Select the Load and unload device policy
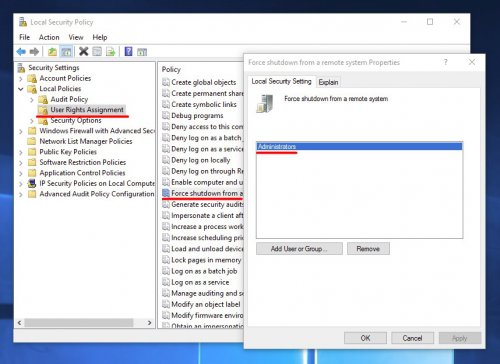 pyautogui.click(x=207, y=249)
